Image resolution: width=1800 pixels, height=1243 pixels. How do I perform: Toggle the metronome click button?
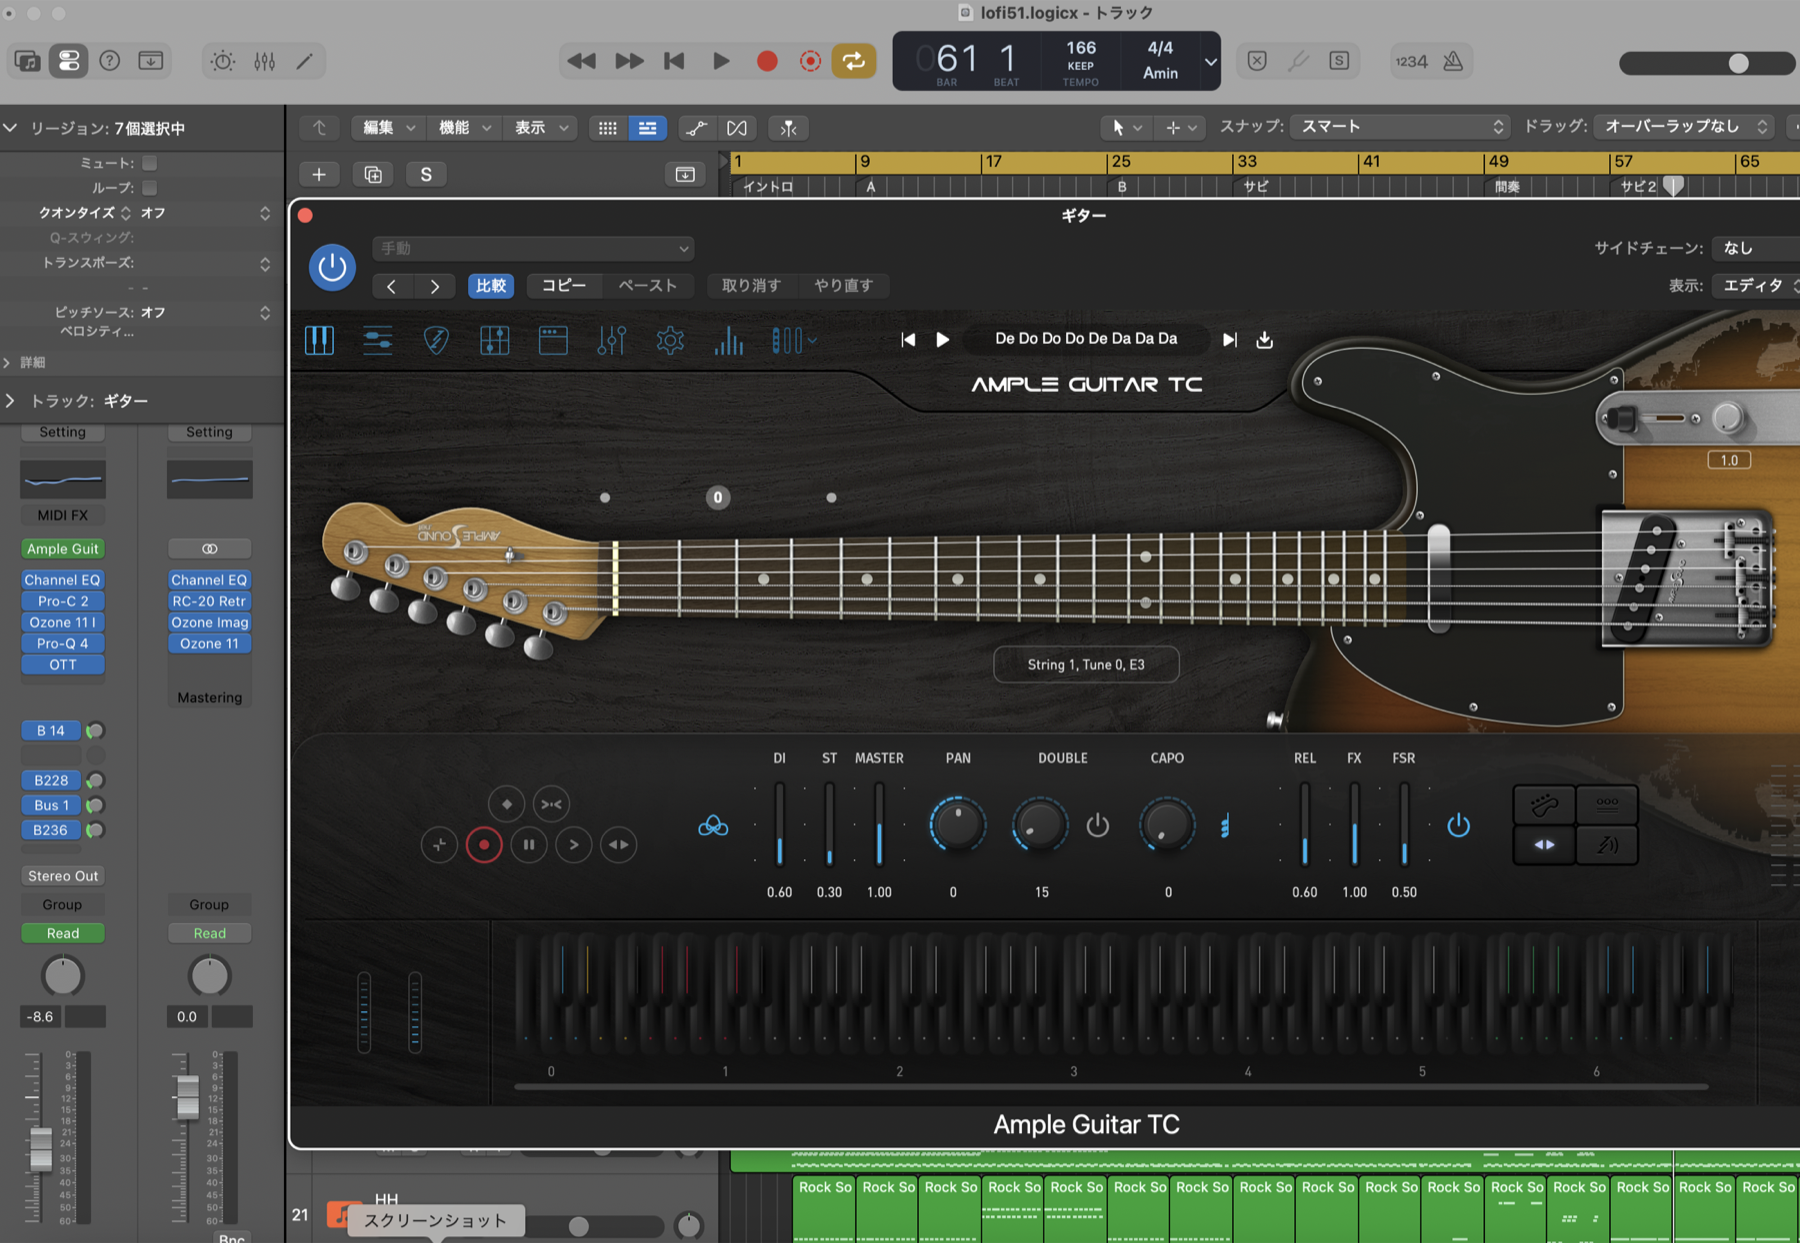click(1454, 61)
